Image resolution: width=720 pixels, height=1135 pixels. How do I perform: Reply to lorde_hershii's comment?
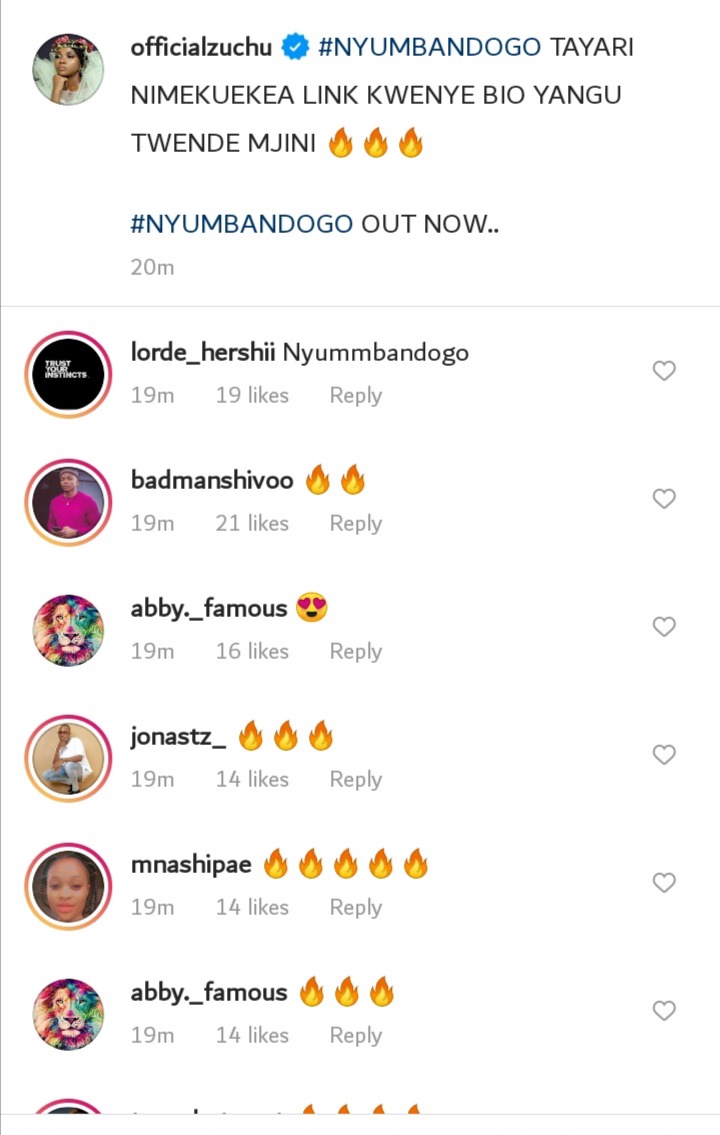355,396
